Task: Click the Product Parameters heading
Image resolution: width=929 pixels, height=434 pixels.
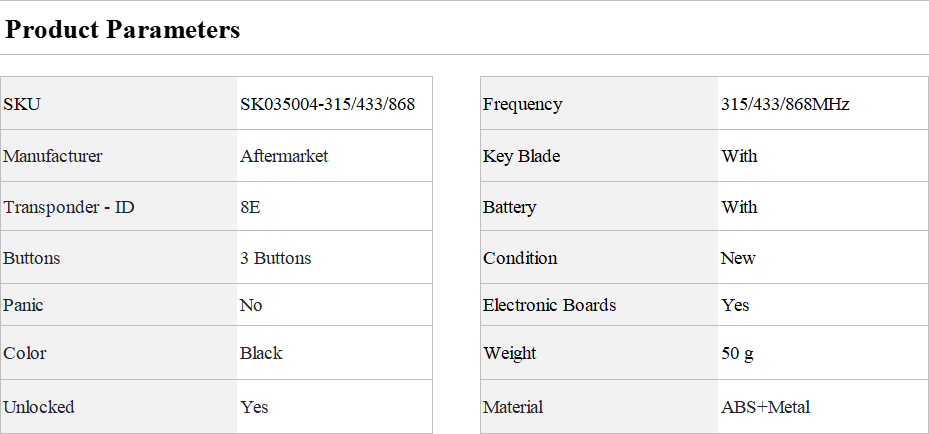Action: [x=123, y=30]
